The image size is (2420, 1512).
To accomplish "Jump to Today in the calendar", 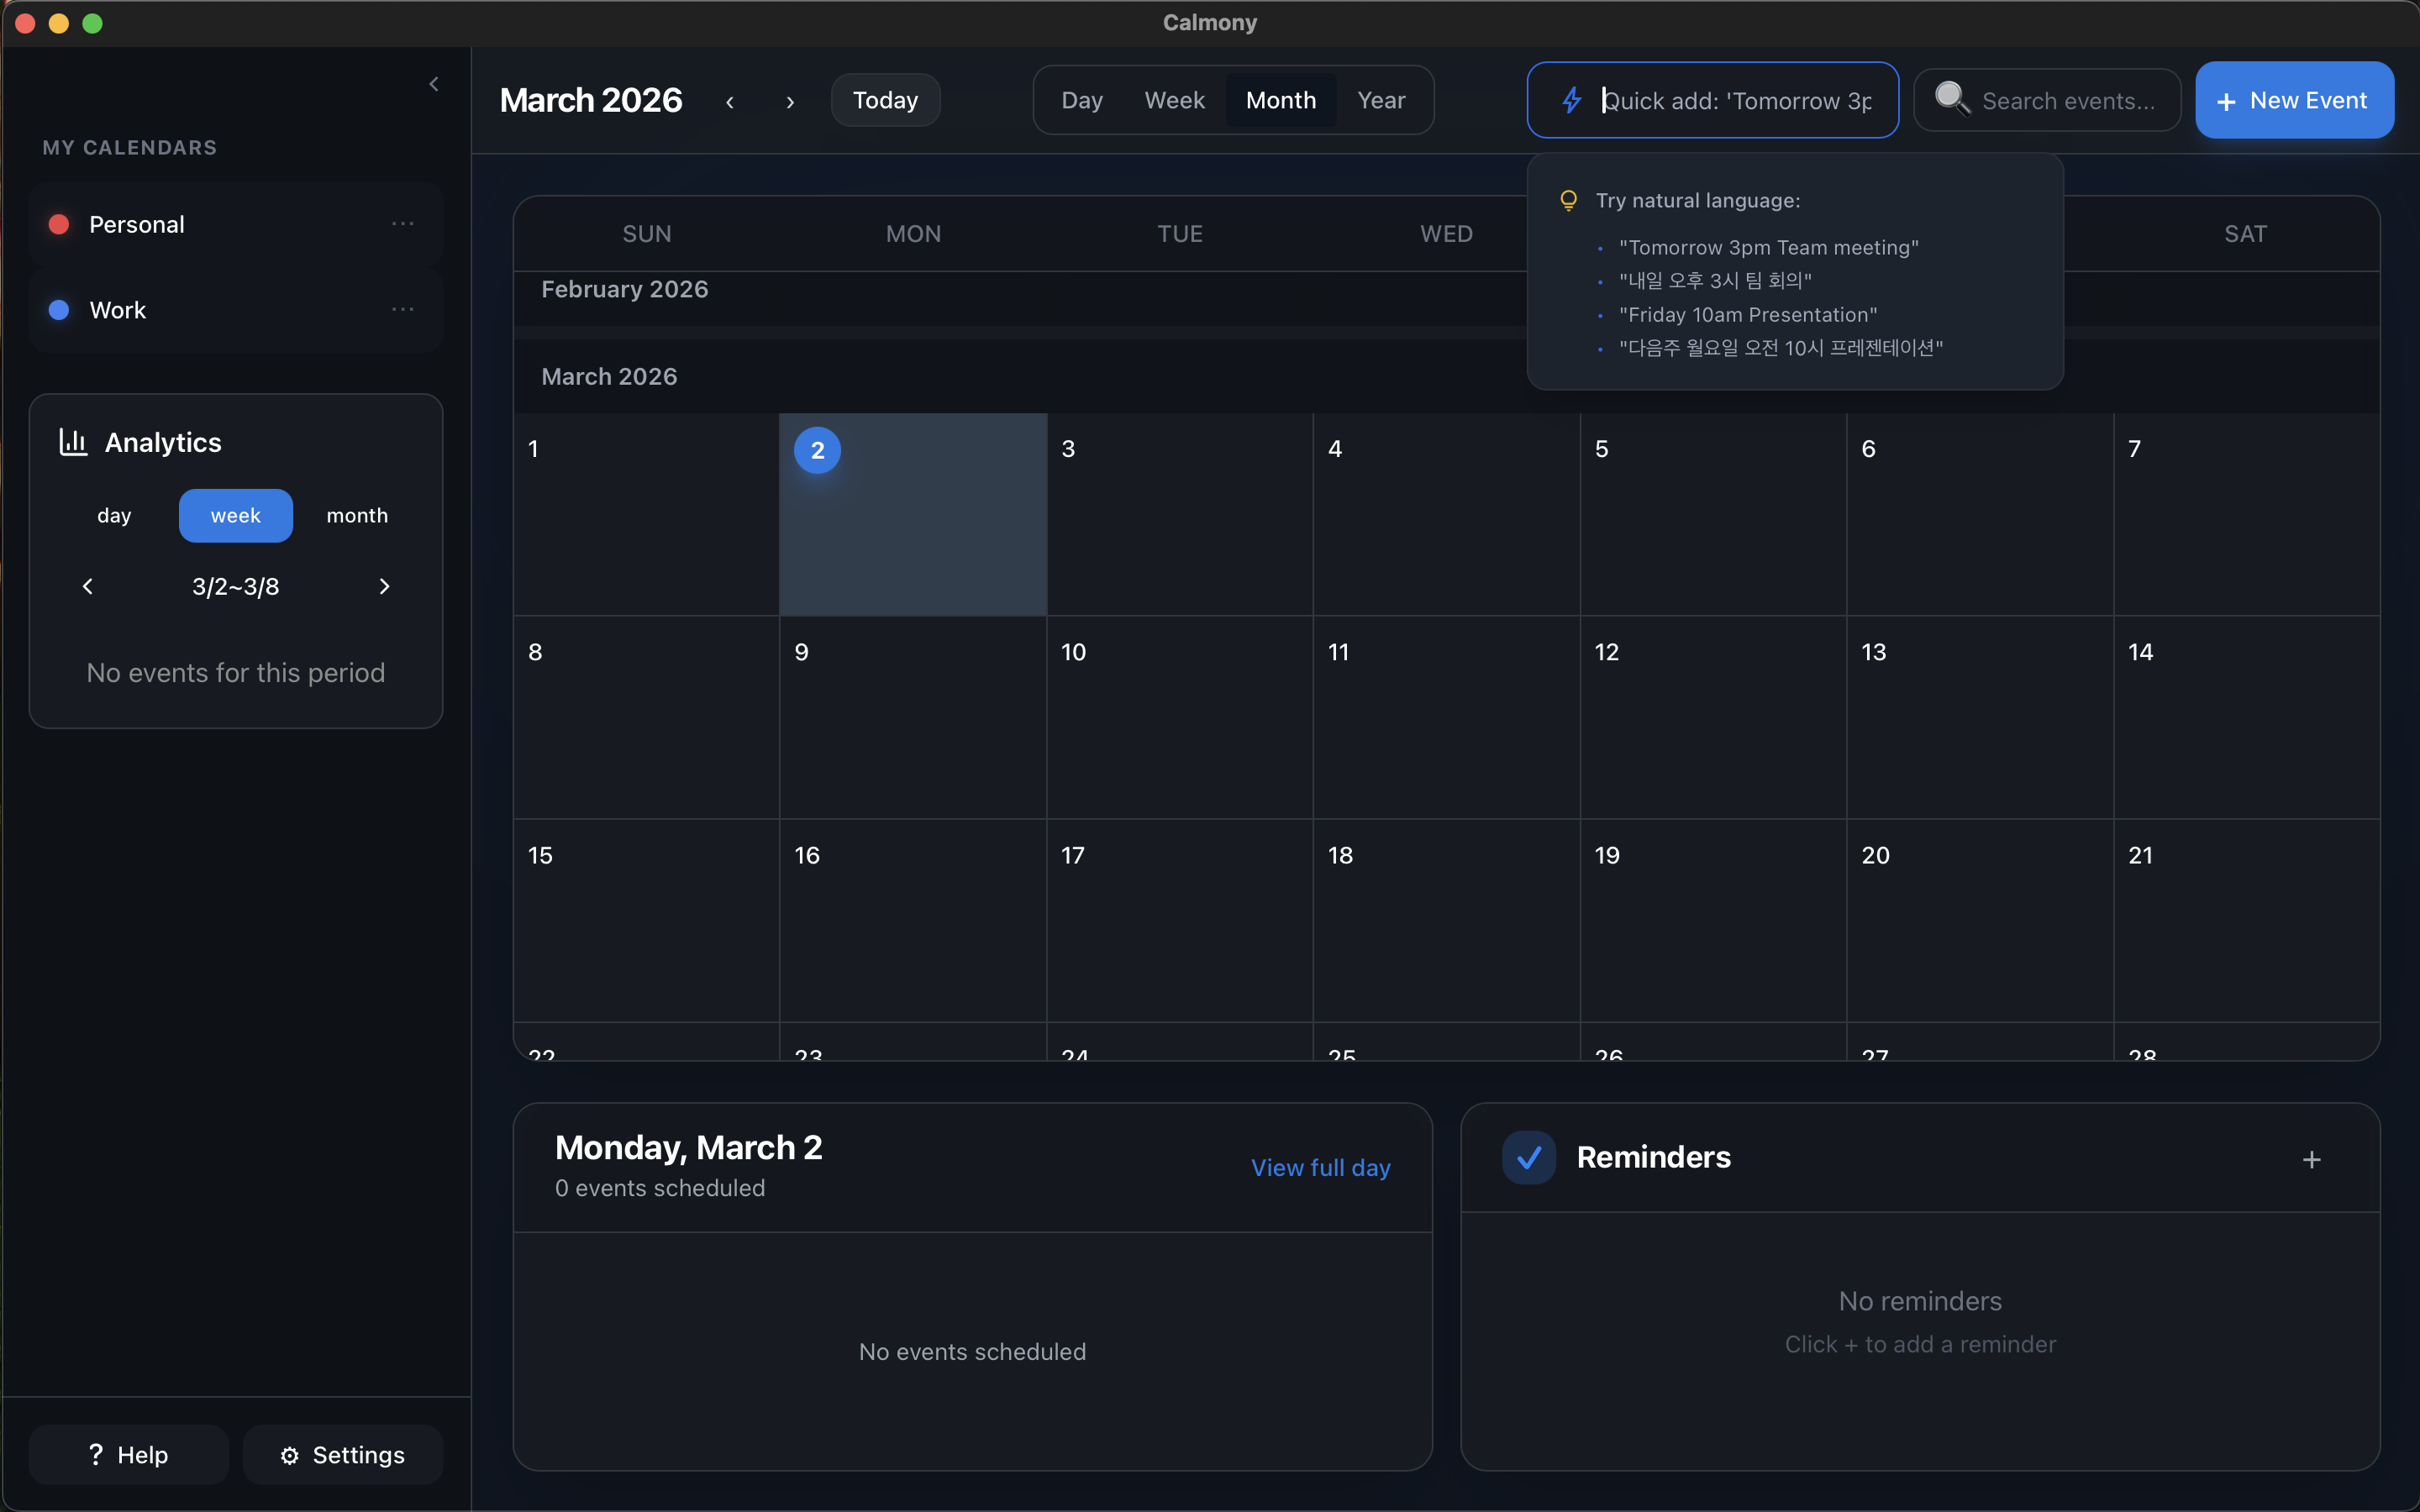I will pyautogui.click(x=884, y=100).
